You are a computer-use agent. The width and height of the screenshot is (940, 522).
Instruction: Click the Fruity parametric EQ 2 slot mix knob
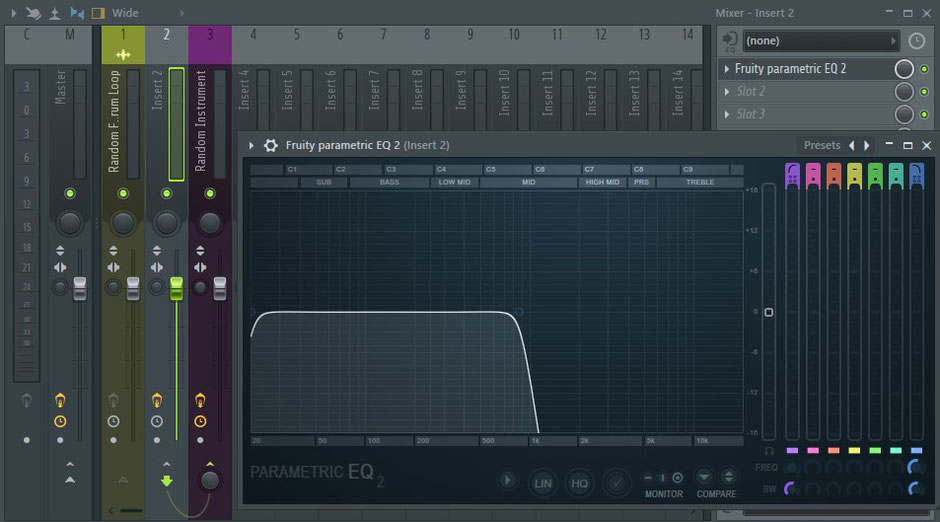(904, 69)
